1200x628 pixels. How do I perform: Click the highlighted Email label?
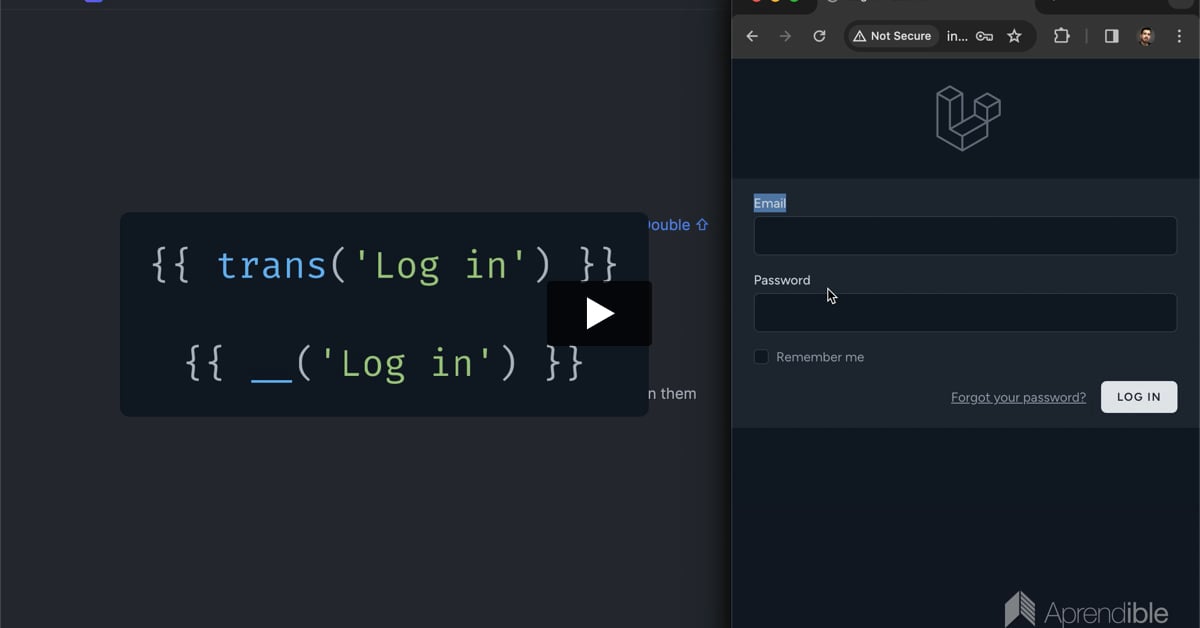770,203
